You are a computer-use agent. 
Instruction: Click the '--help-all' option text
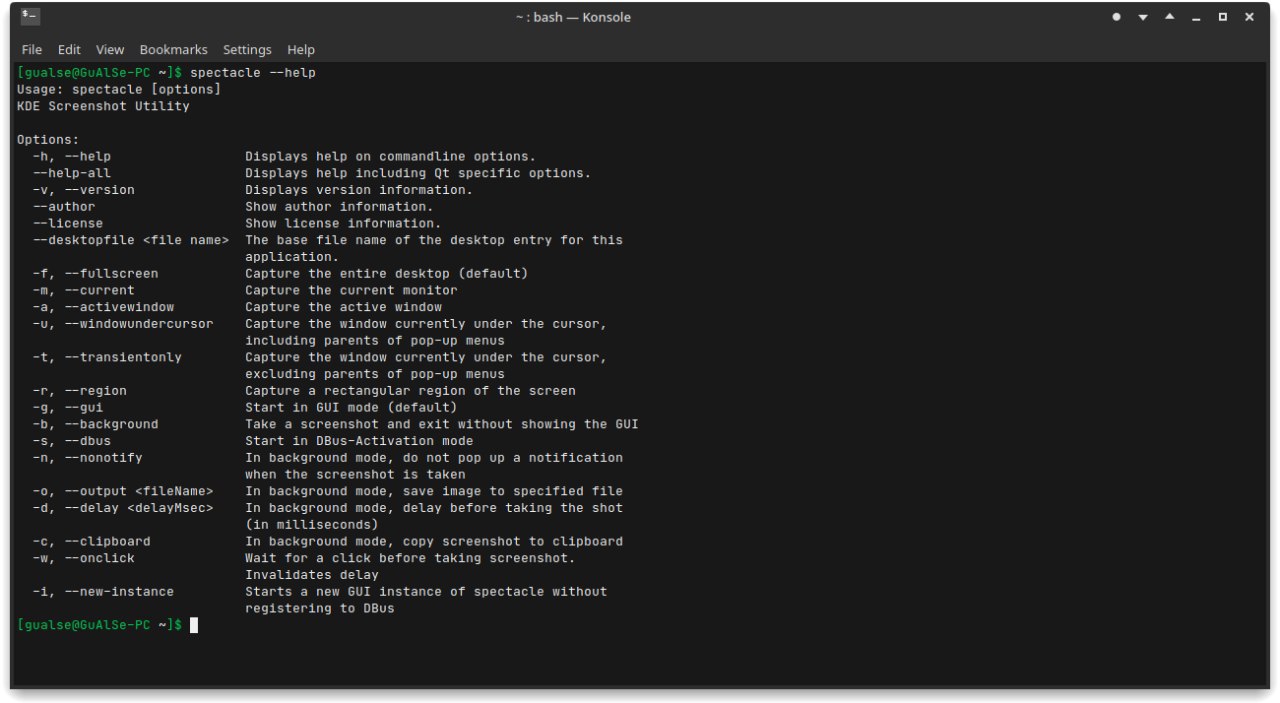(x=72, y=173)
